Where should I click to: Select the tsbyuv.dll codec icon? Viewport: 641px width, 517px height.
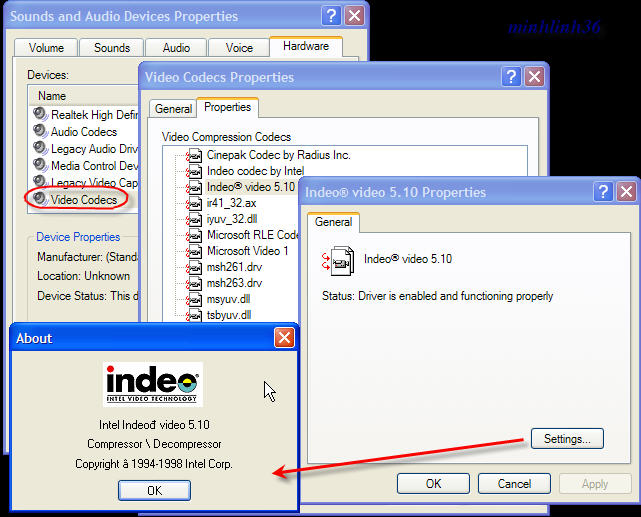pos(194,315)
